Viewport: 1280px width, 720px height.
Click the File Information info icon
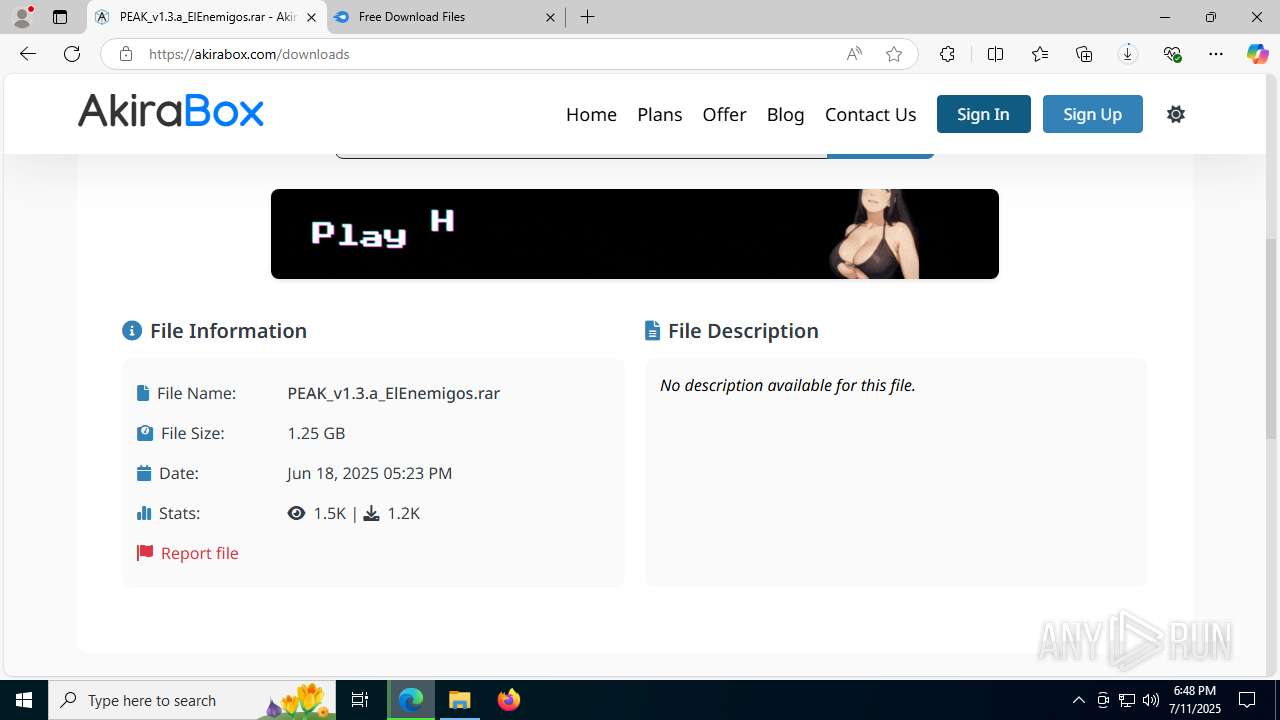click(132, 330)
